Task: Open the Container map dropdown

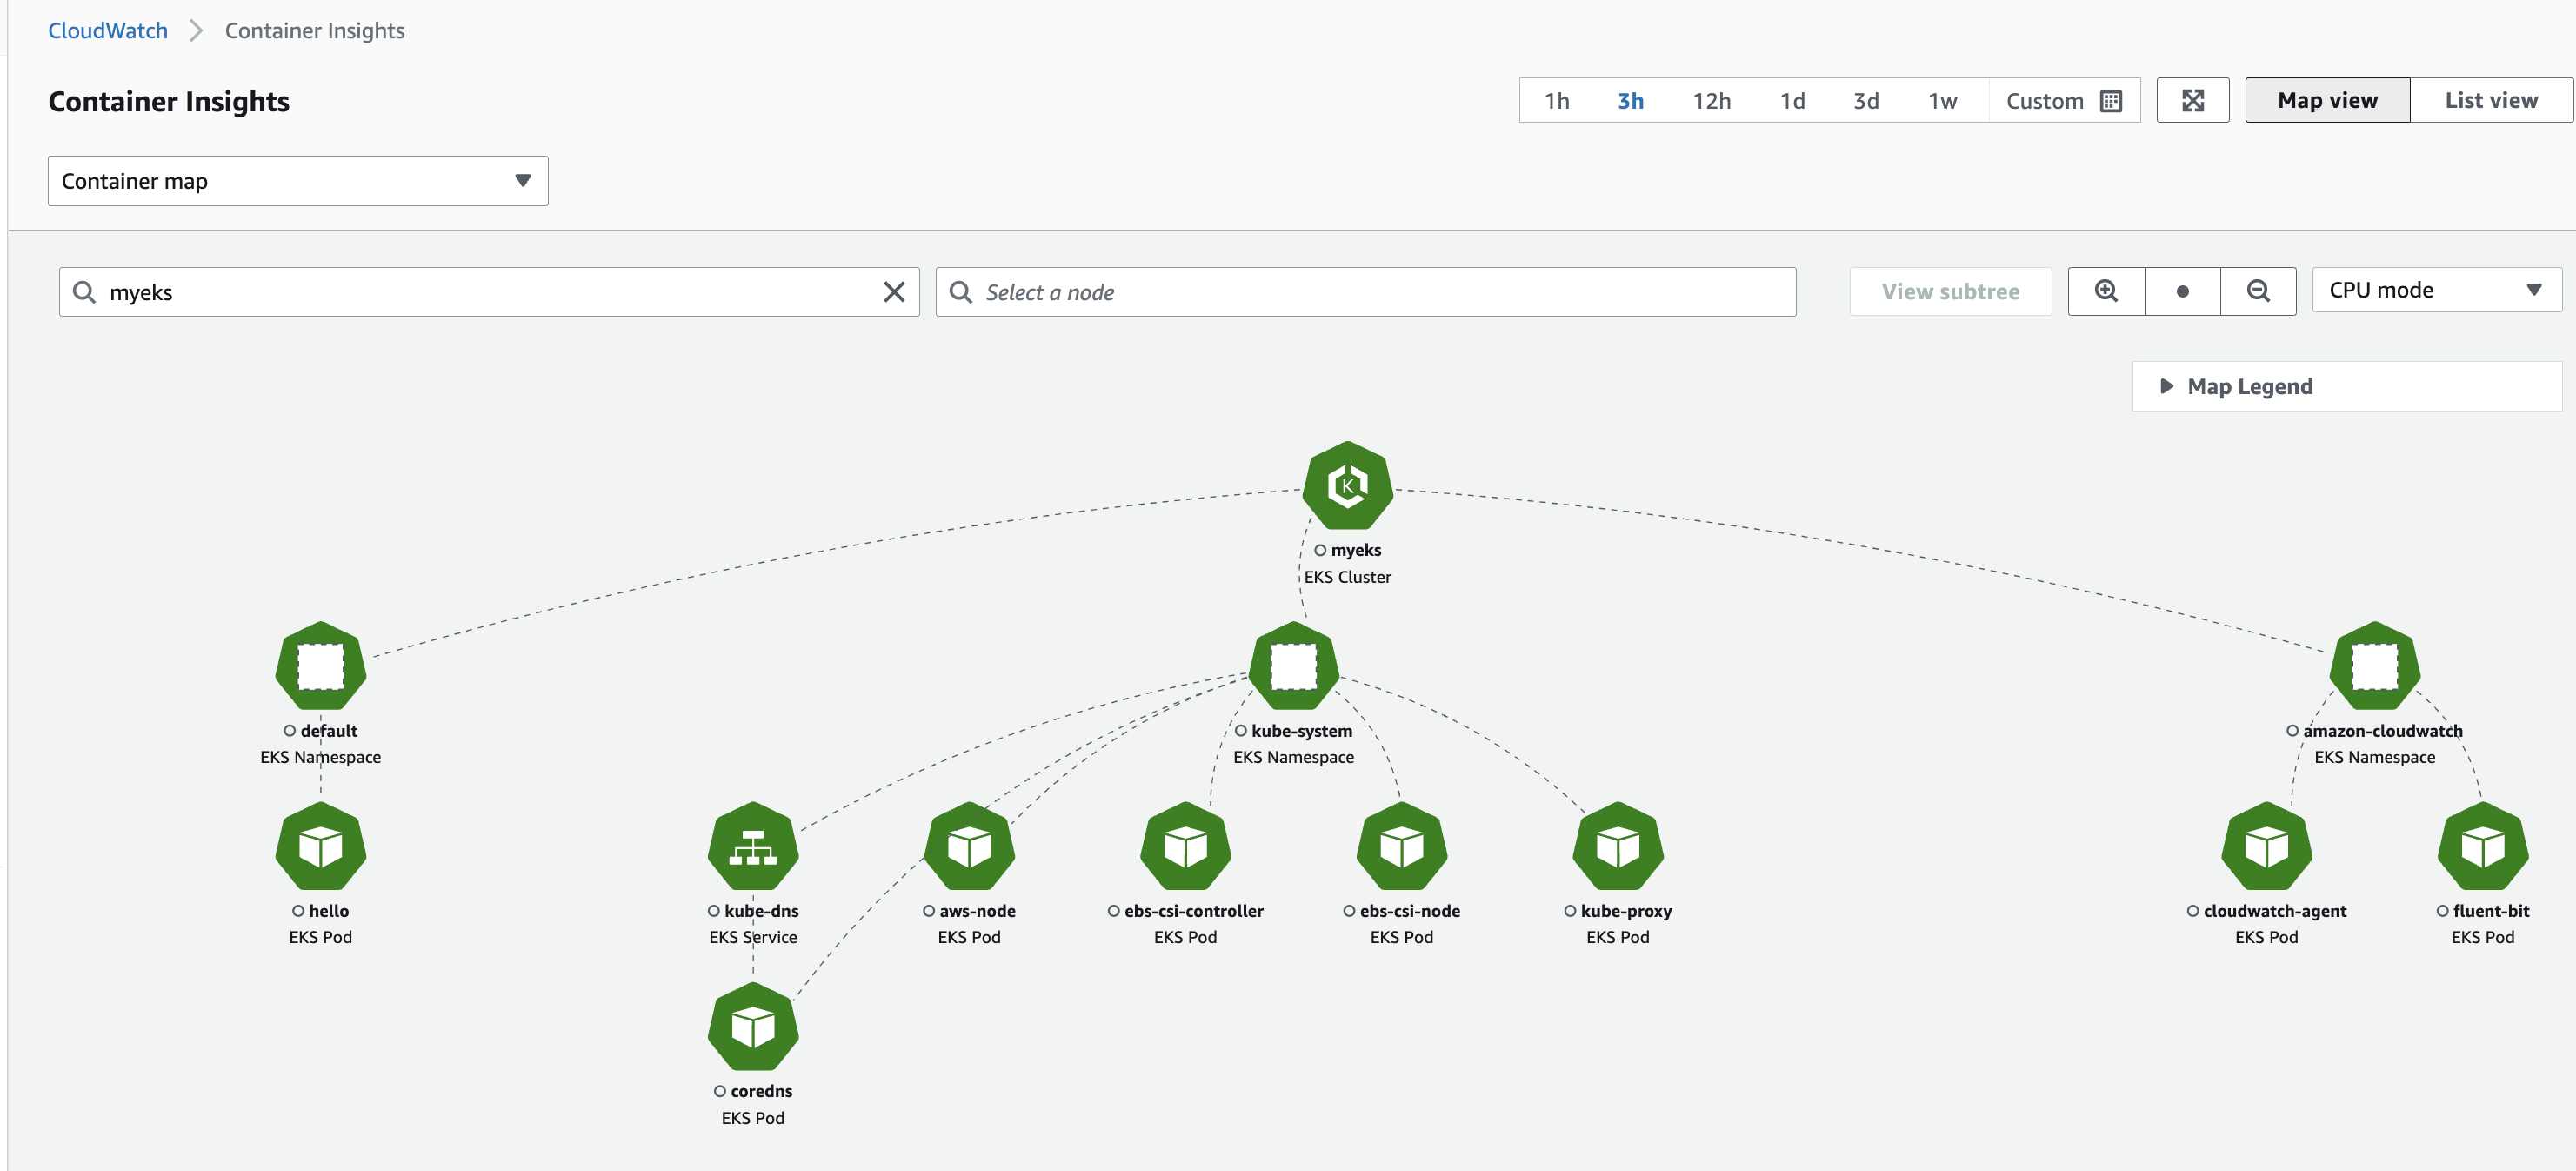Action: click(297, 181)
